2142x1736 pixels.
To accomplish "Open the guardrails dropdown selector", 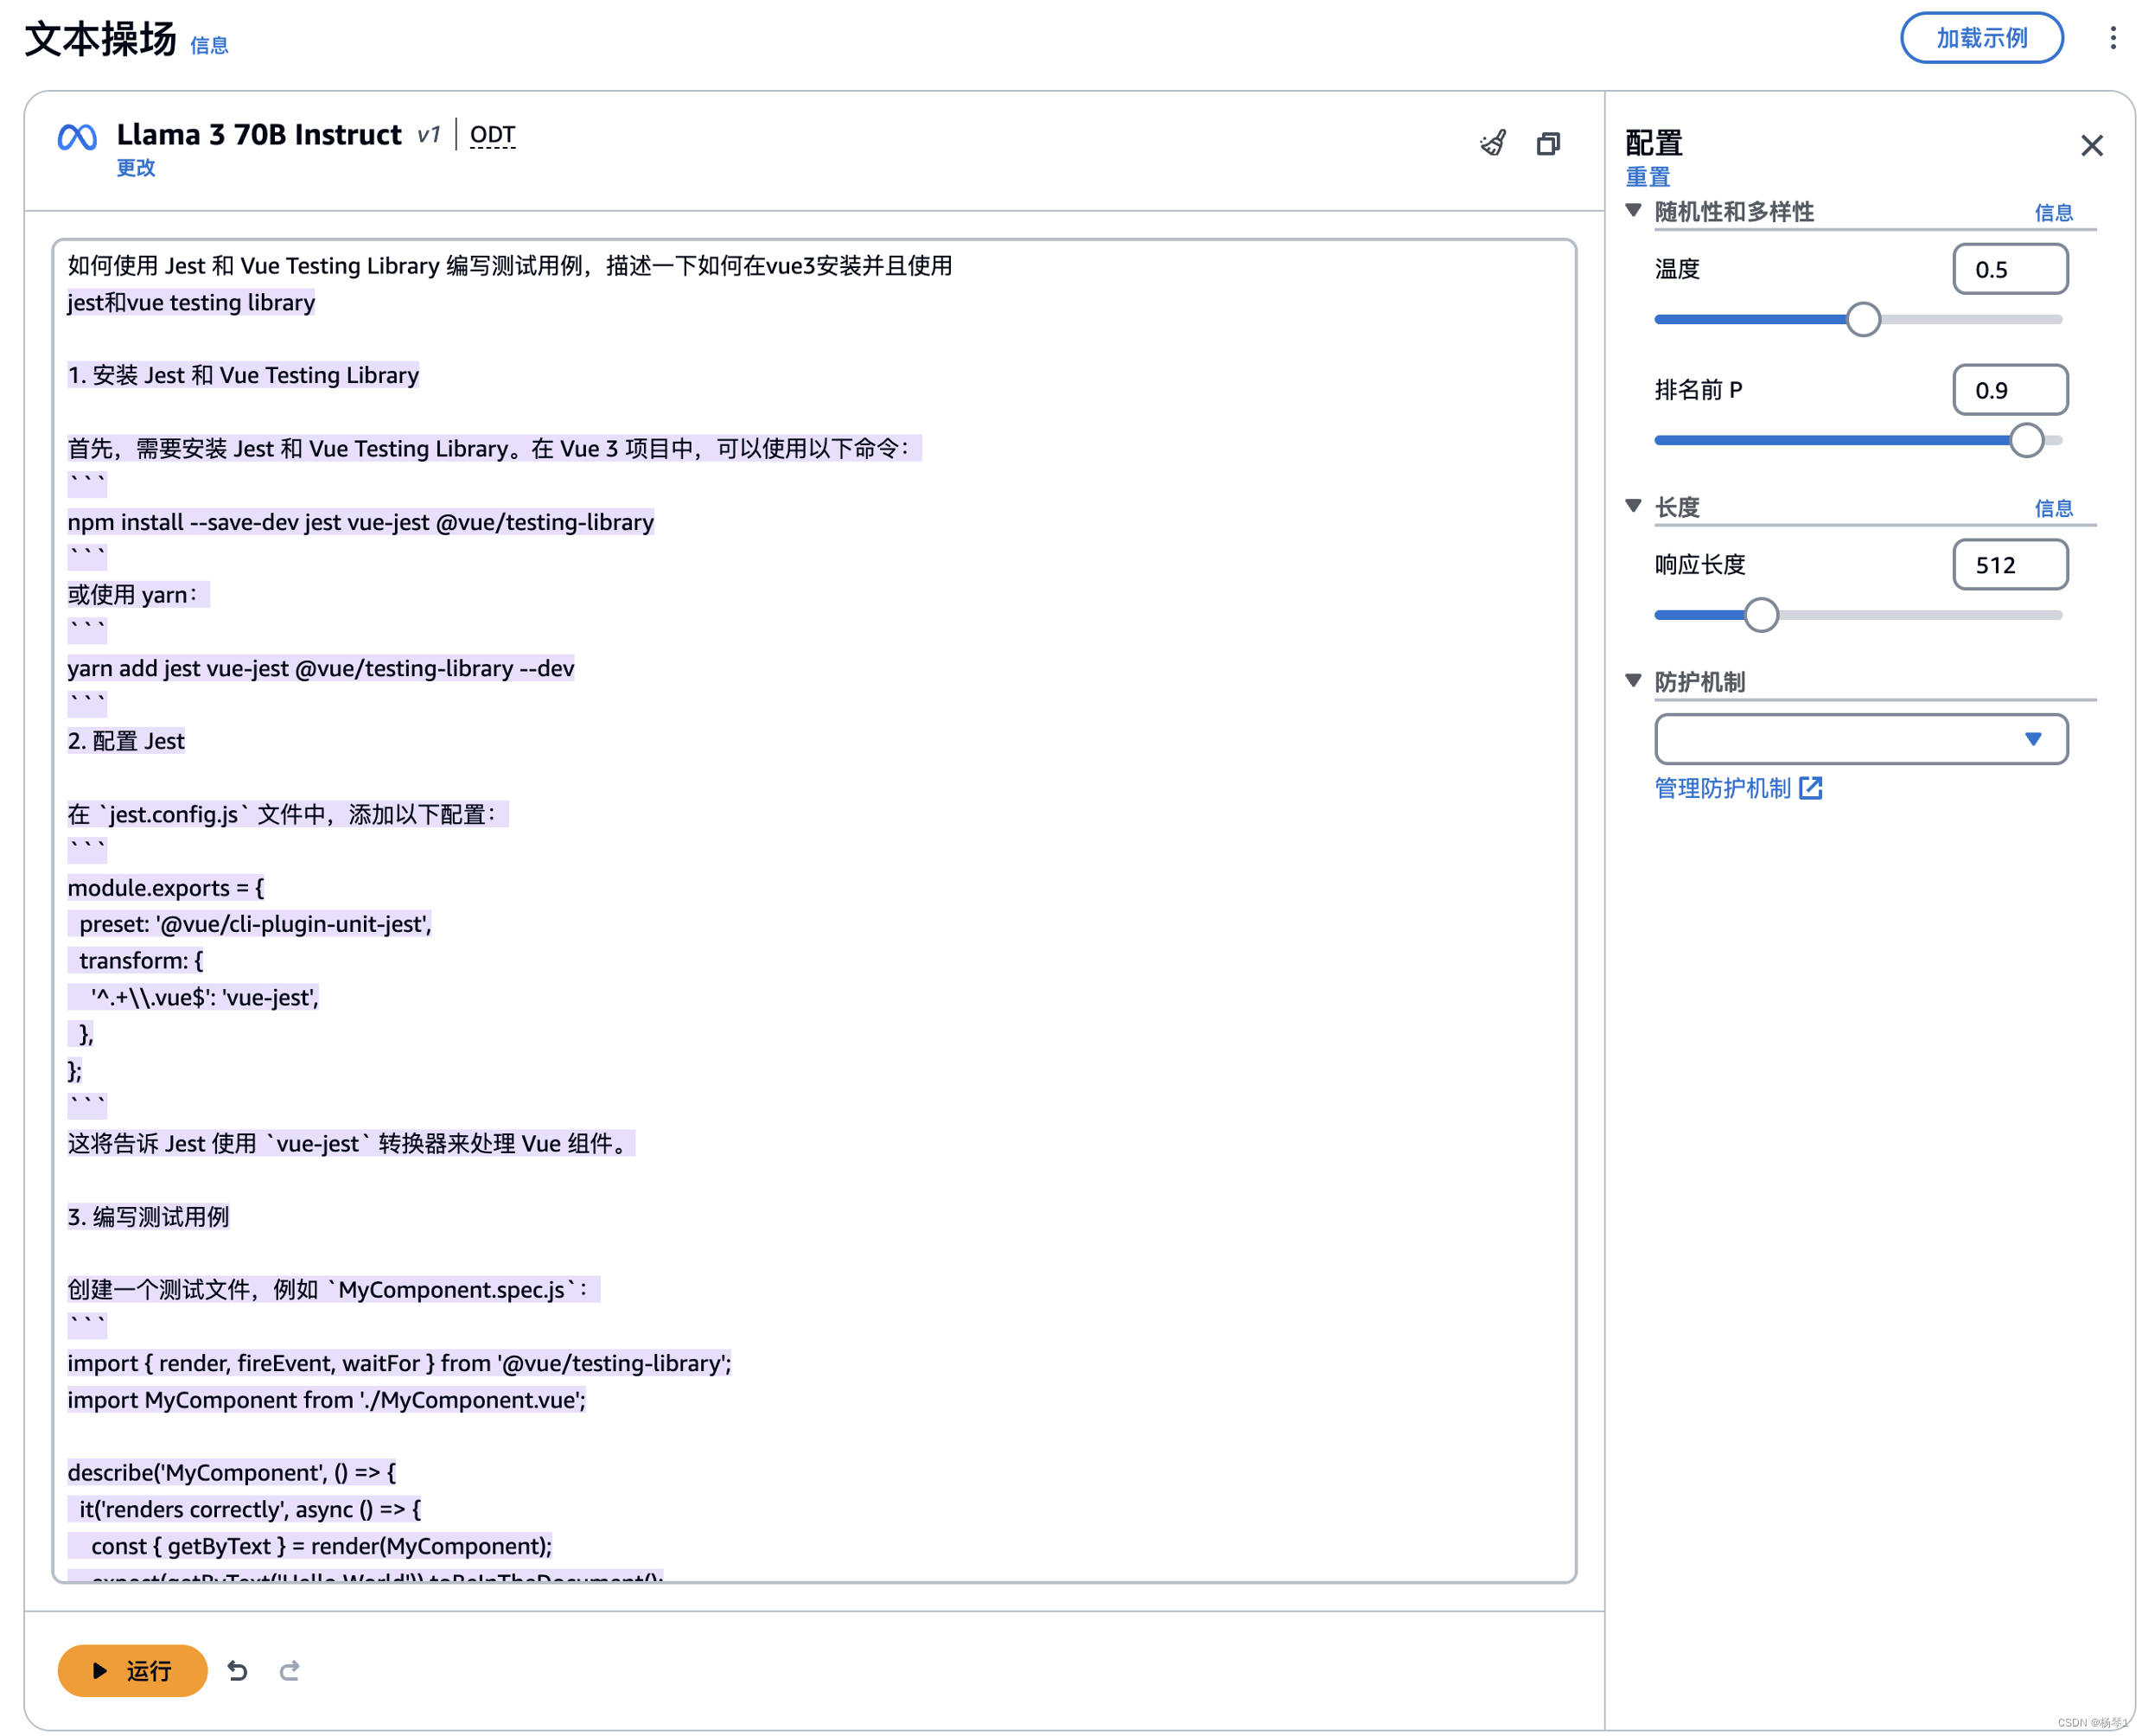I will (1860, 739).
